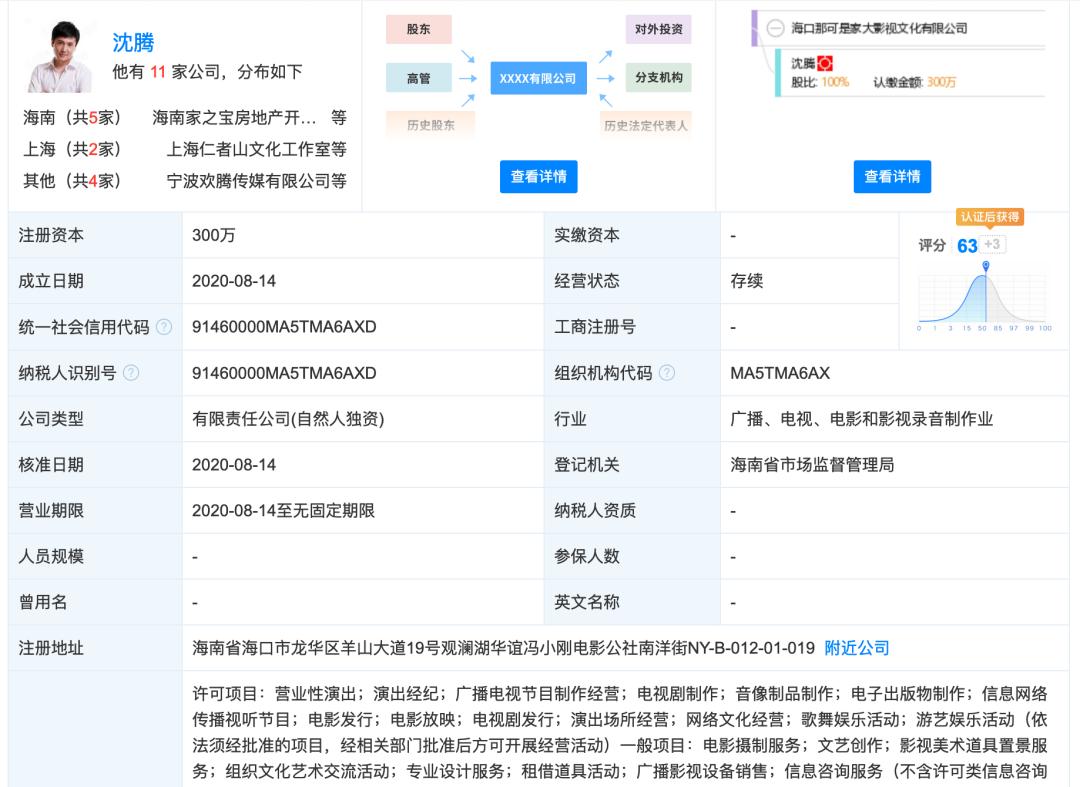The image size is (1080, 787).
Task: Click the 实缴资本 label cell
Action: click(632, 235)
